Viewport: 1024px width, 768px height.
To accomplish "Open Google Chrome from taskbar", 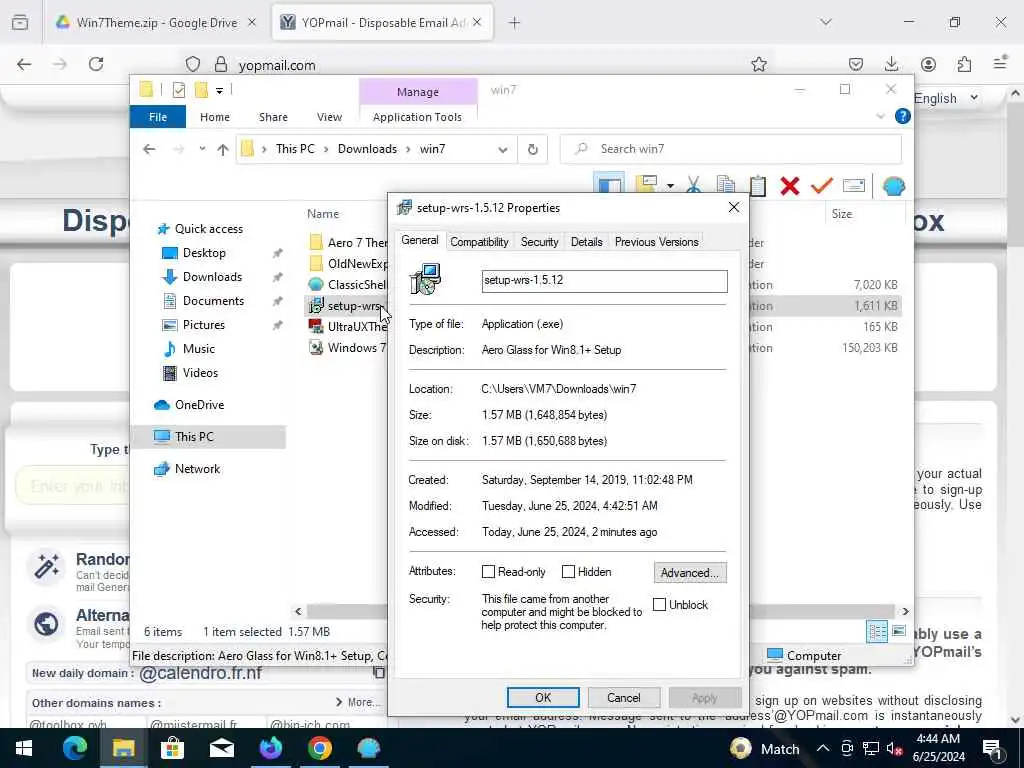I will 320,748.
